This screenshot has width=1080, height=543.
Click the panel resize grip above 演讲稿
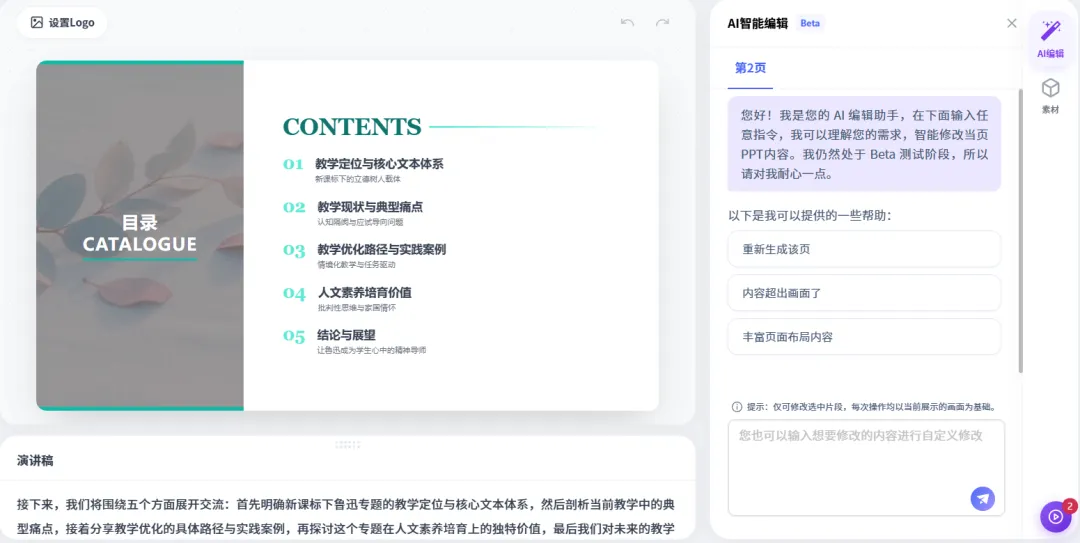348,445
